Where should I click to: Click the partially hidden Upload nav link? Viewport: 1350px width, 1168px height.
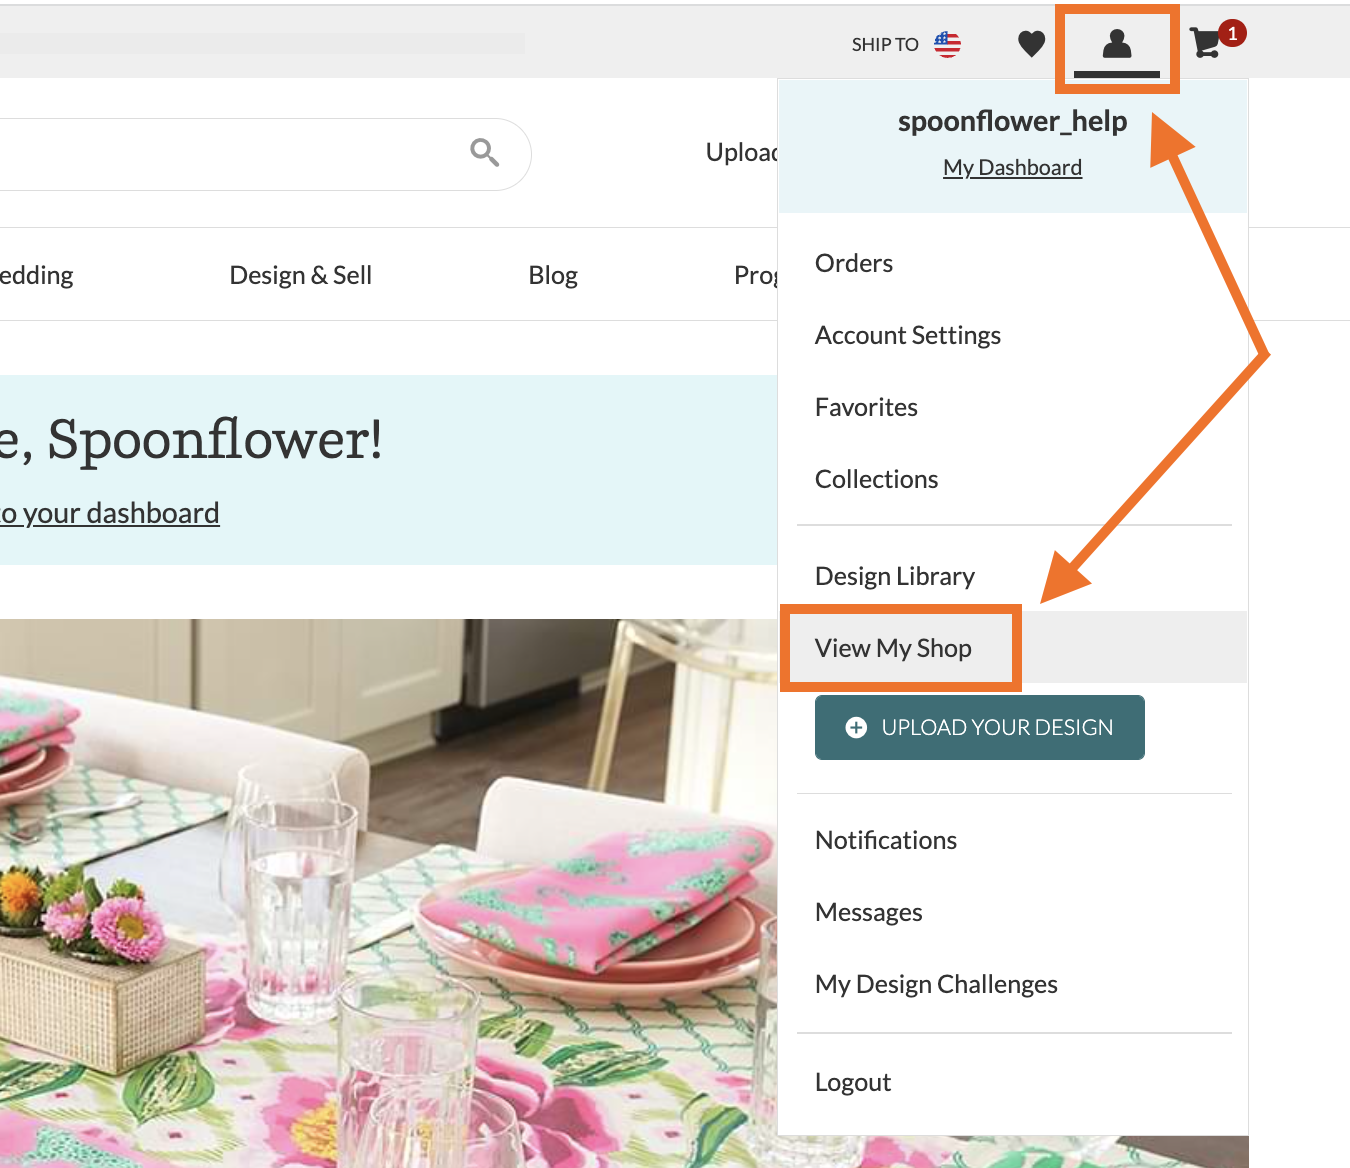[x=741, y=152]
